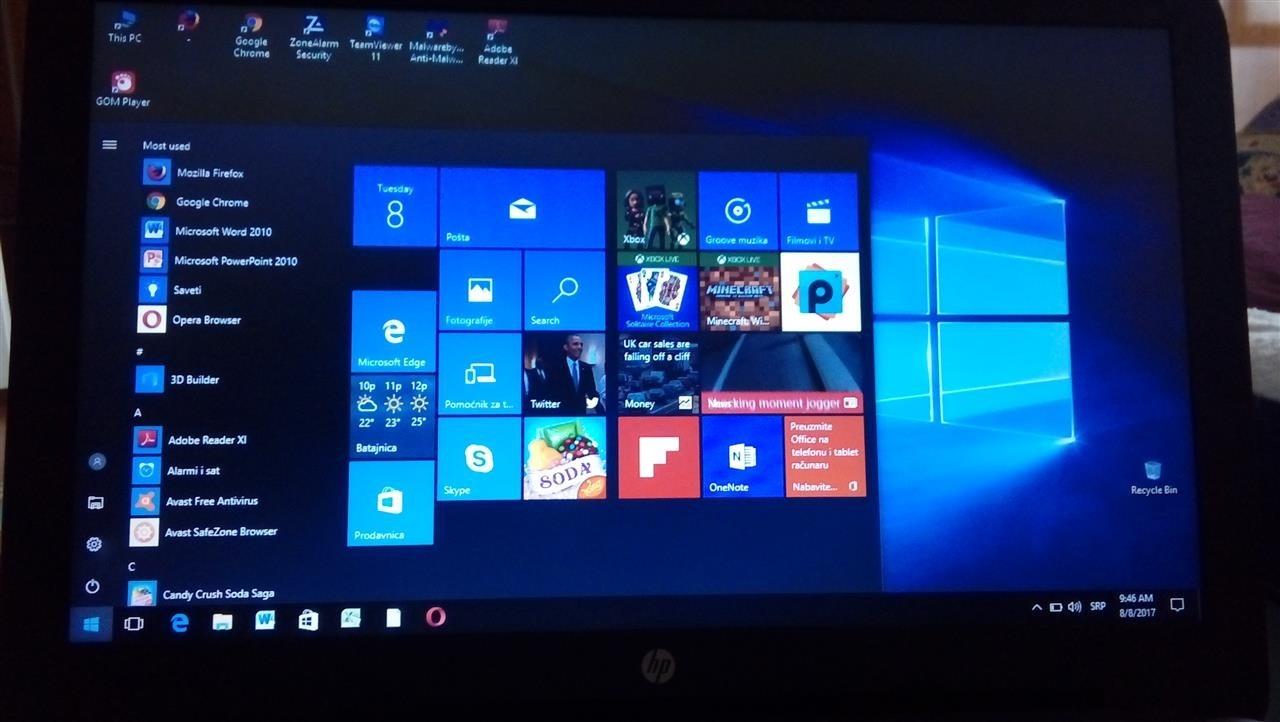Select the letter A group header

coord(138,412)
